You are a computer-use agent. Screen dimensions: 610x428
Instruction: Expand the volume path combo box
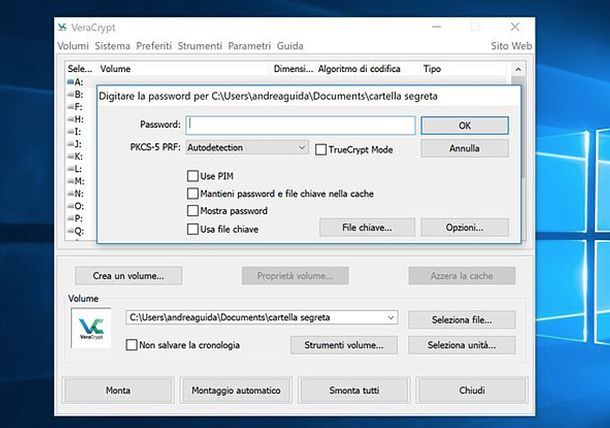pos(391,317)
